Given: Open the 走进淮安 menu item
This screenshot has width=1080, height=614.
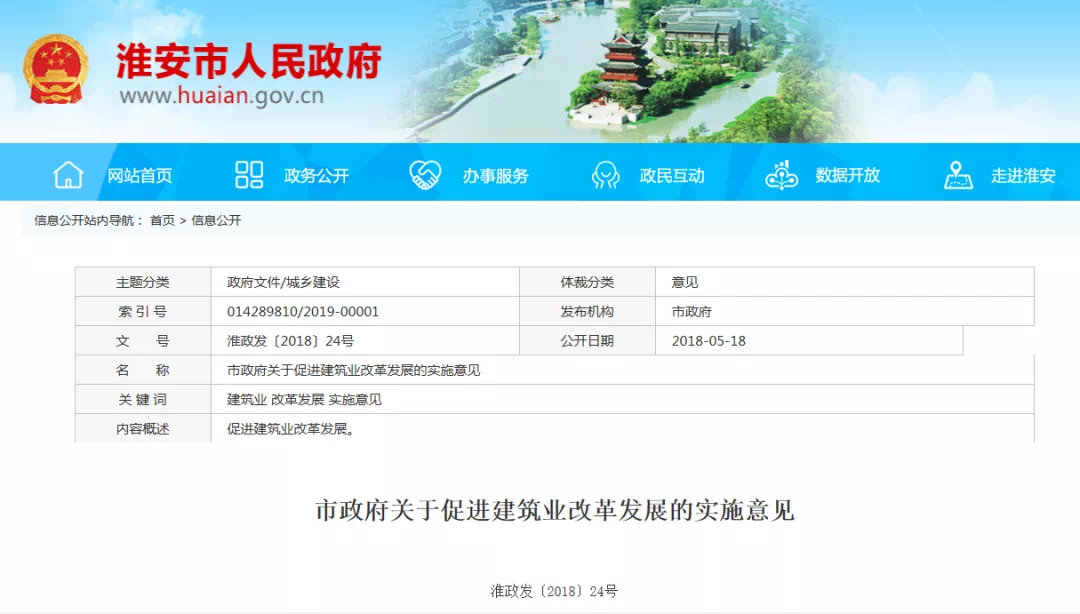Looking at the screenshot, I should point(1024,176).
